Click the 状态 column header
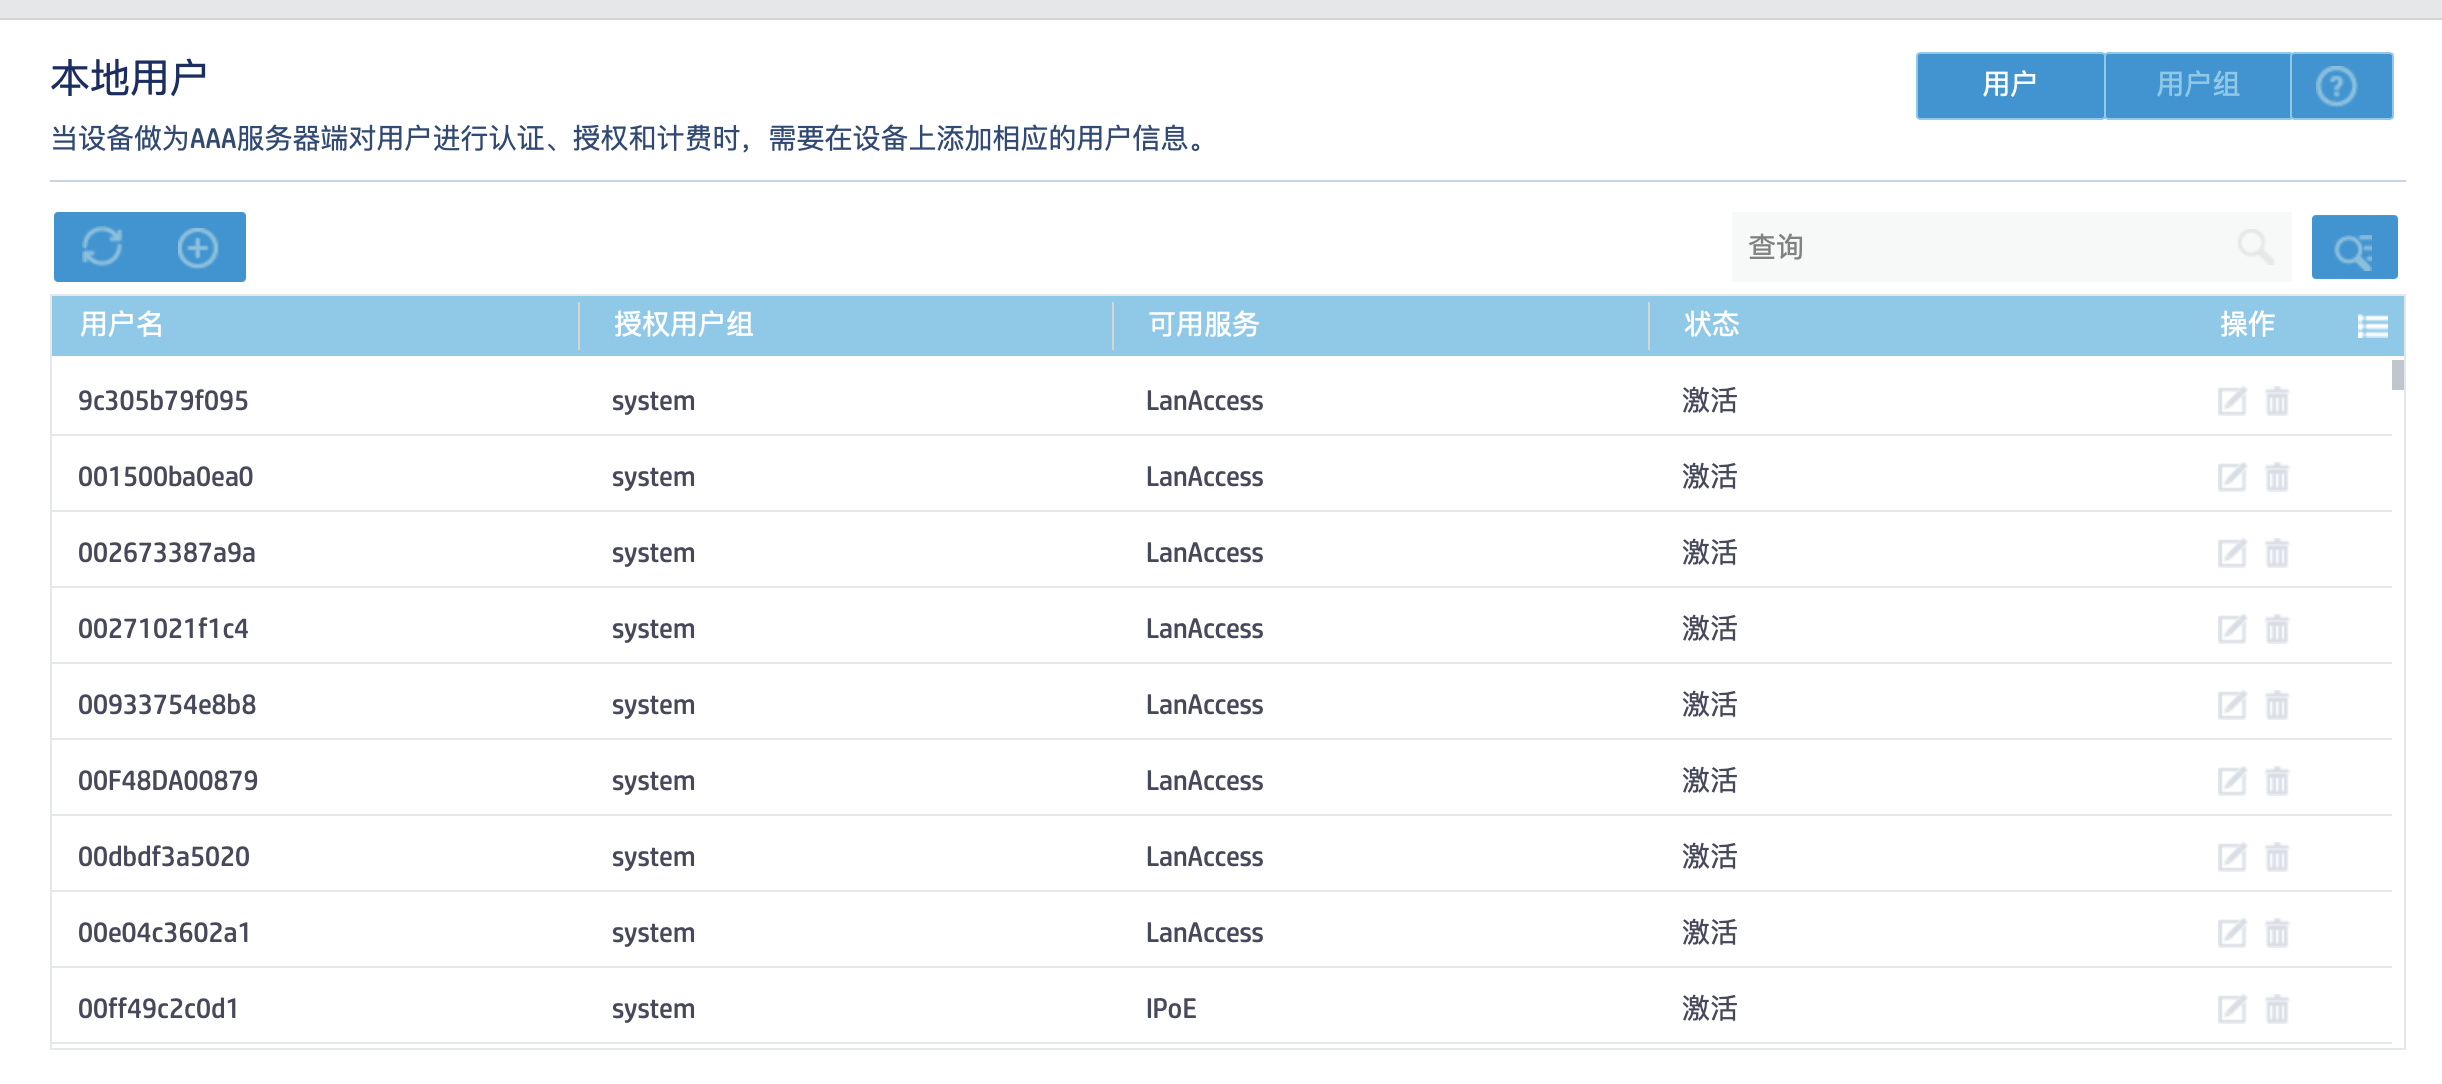Viewport: 2442px width, 1084px height. click(1711, 324)
